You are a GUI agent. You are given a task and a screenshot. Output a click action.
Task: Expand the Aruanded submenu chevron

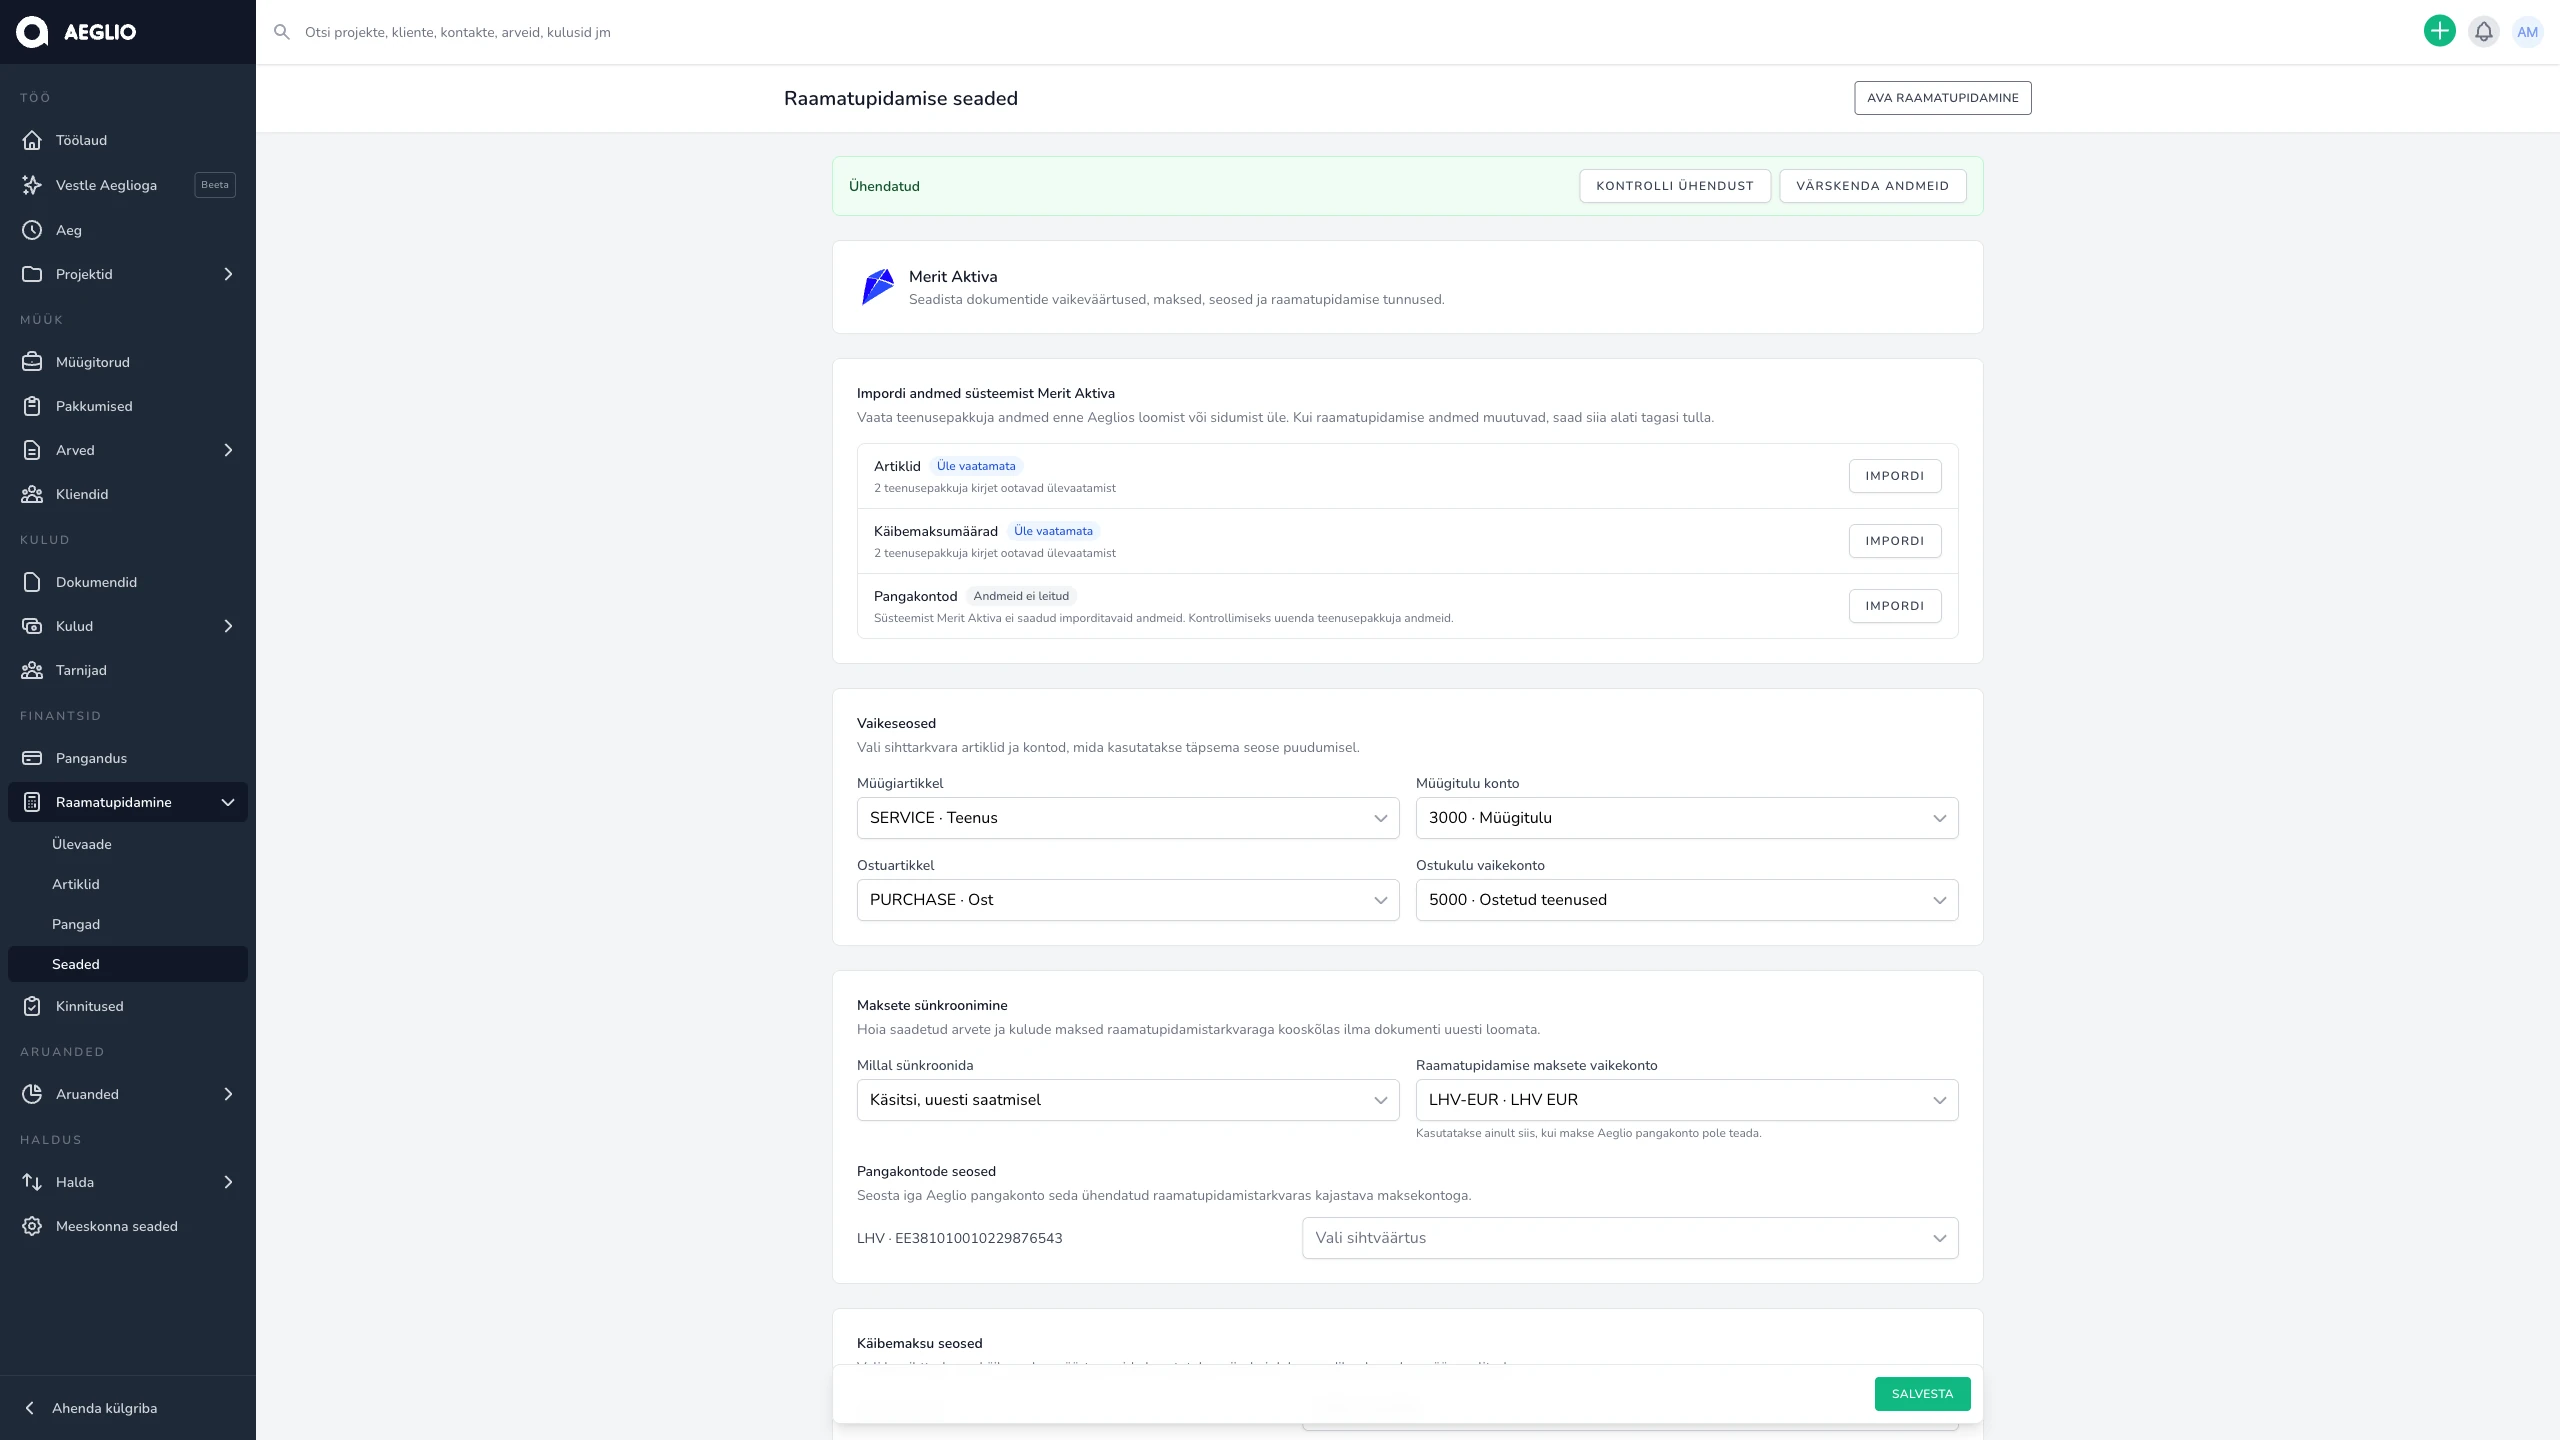(228, 1094)
